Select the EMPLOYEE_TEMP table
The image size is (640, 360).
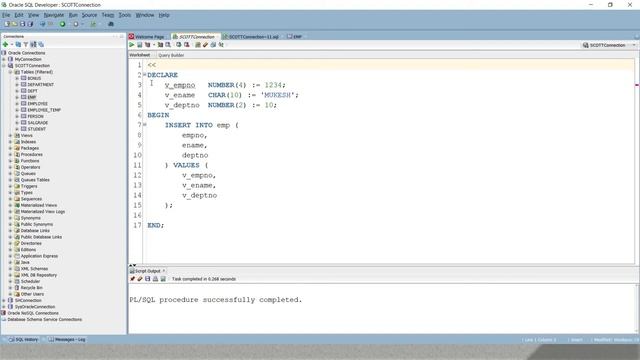[x=44, y=110]
